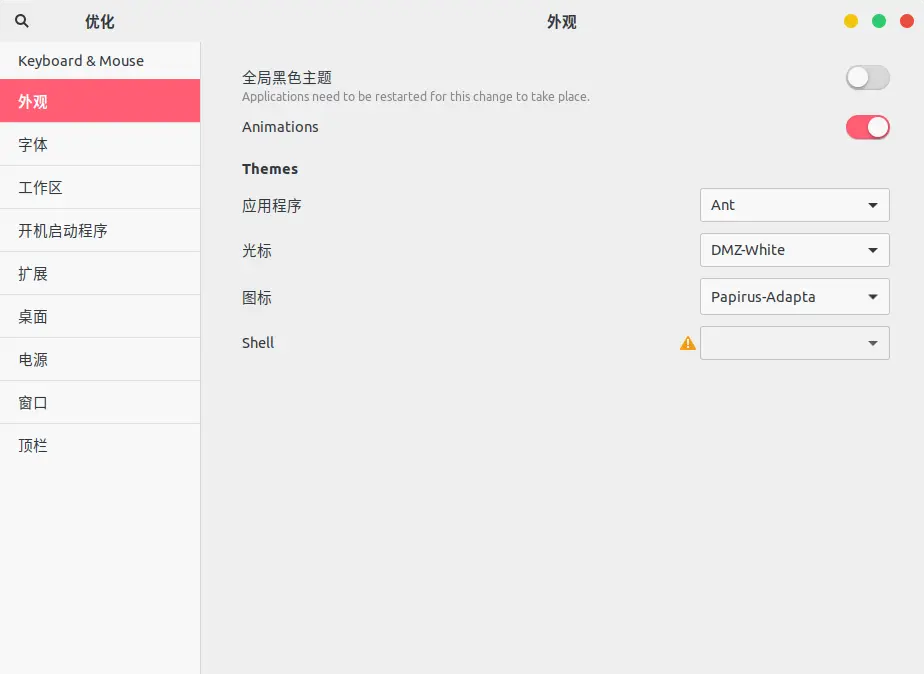Click the warning icon next to Shell theme
924x674 pixels.
[x=687, y=343]
